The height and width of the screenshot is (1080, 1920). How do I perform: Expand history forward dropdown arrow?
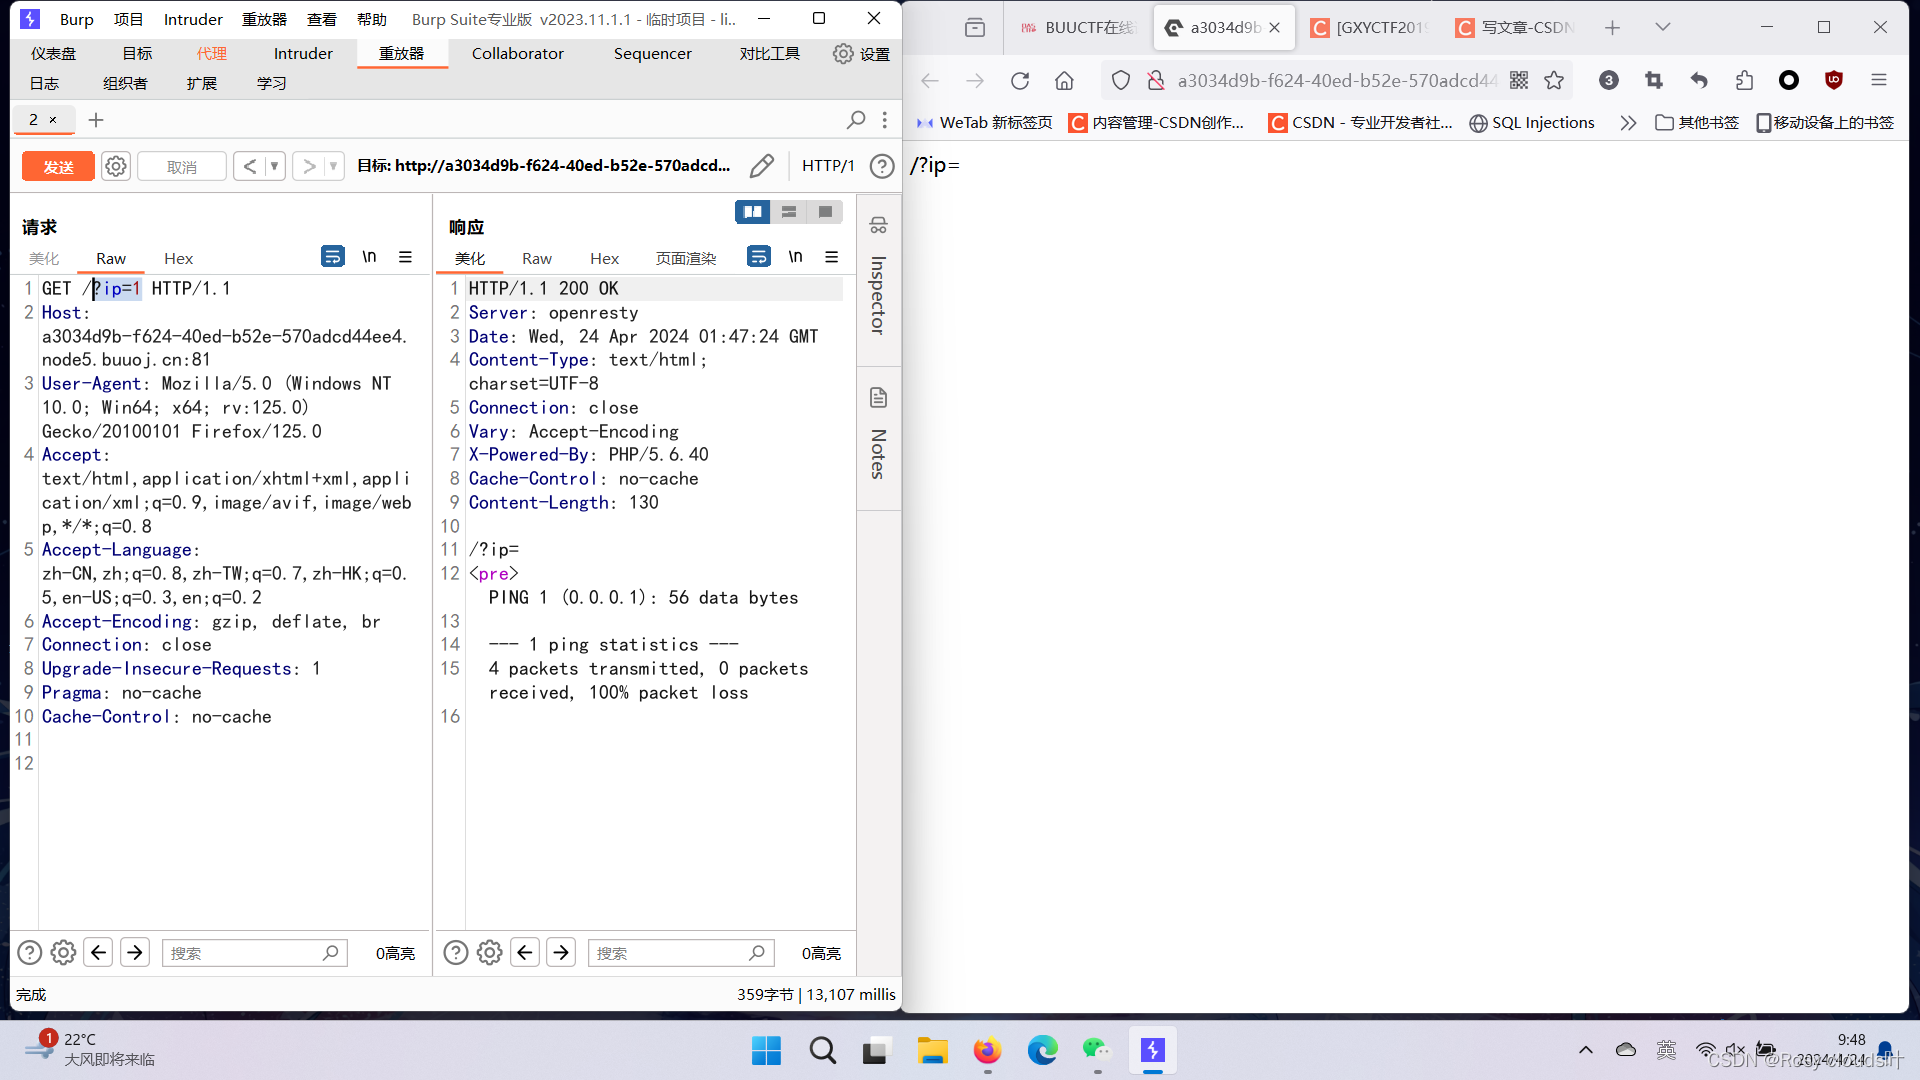(333, 166)
